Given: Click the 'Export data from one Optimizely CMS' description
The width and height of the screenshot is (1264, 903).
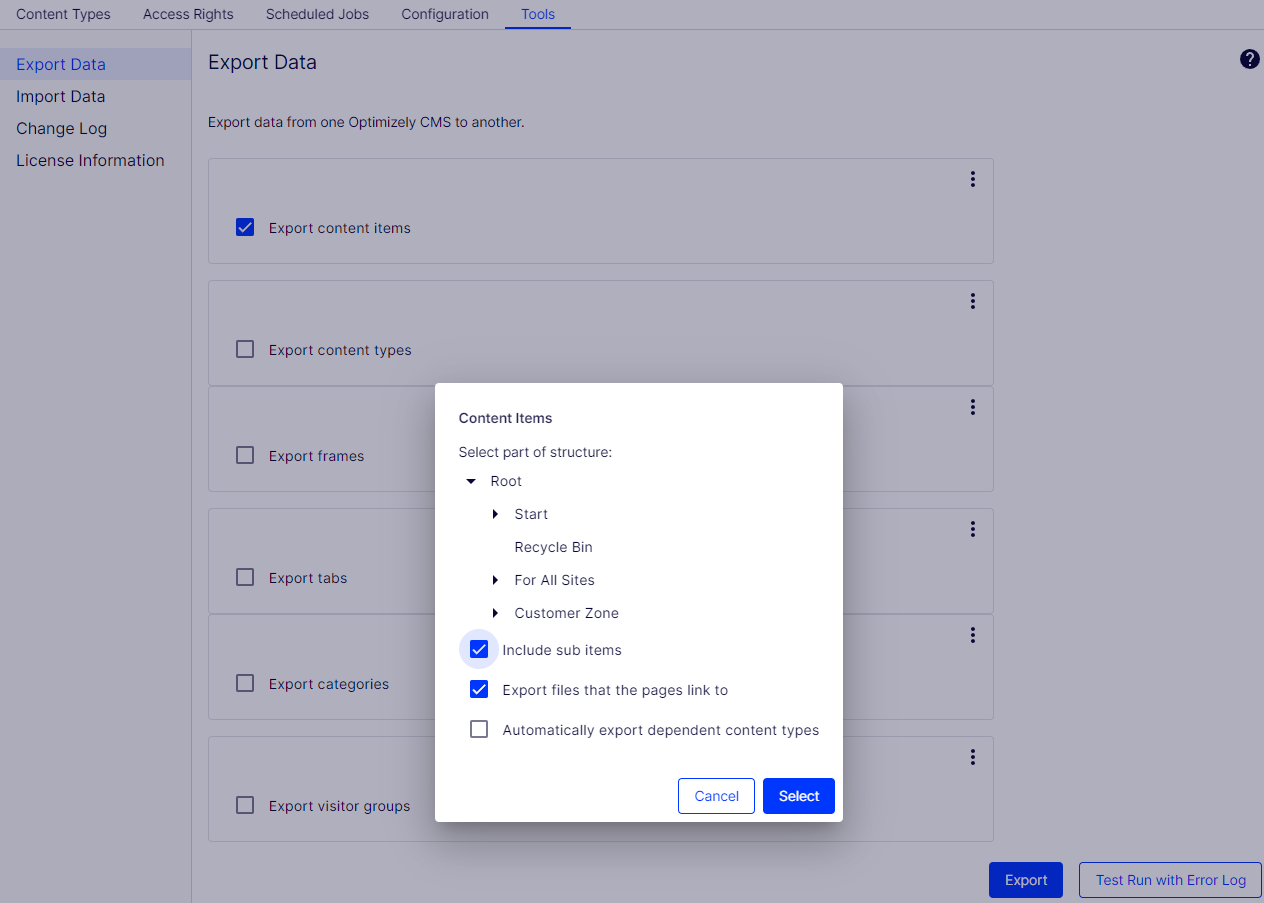Looking at the screenshot, I should click(x=366, y=123).
